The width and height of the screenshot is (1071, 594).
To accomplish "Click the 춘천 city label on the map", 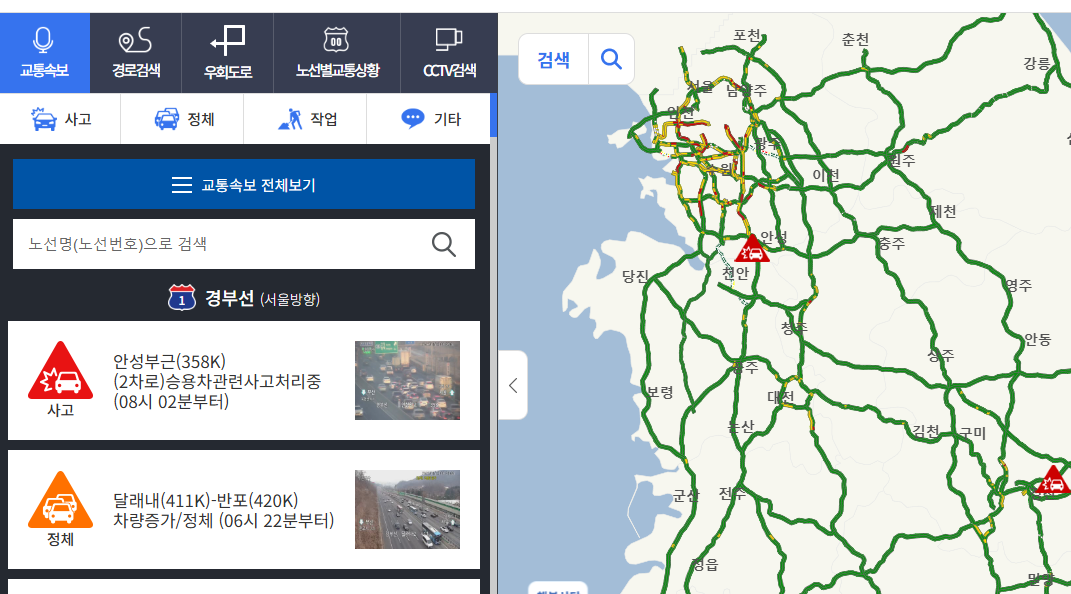I will 855,40.
